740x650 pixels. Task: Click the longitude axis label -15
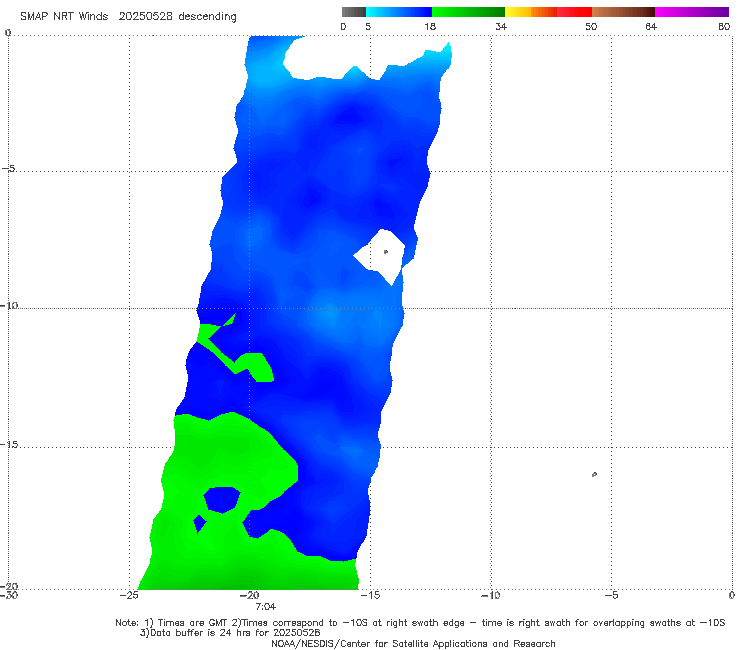pyautogui.click(x=370, y=595)
